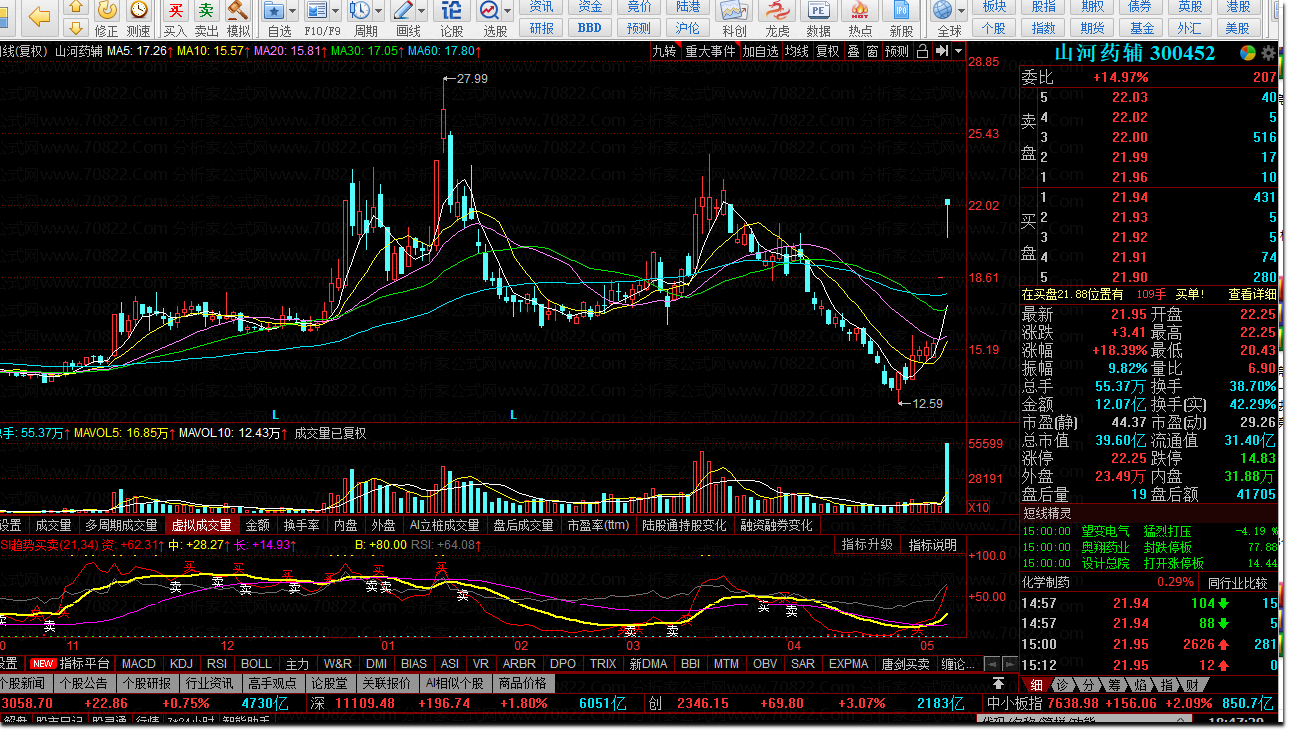Toggle 窗 window option in chart toolbar

click(x=872, y=52)
